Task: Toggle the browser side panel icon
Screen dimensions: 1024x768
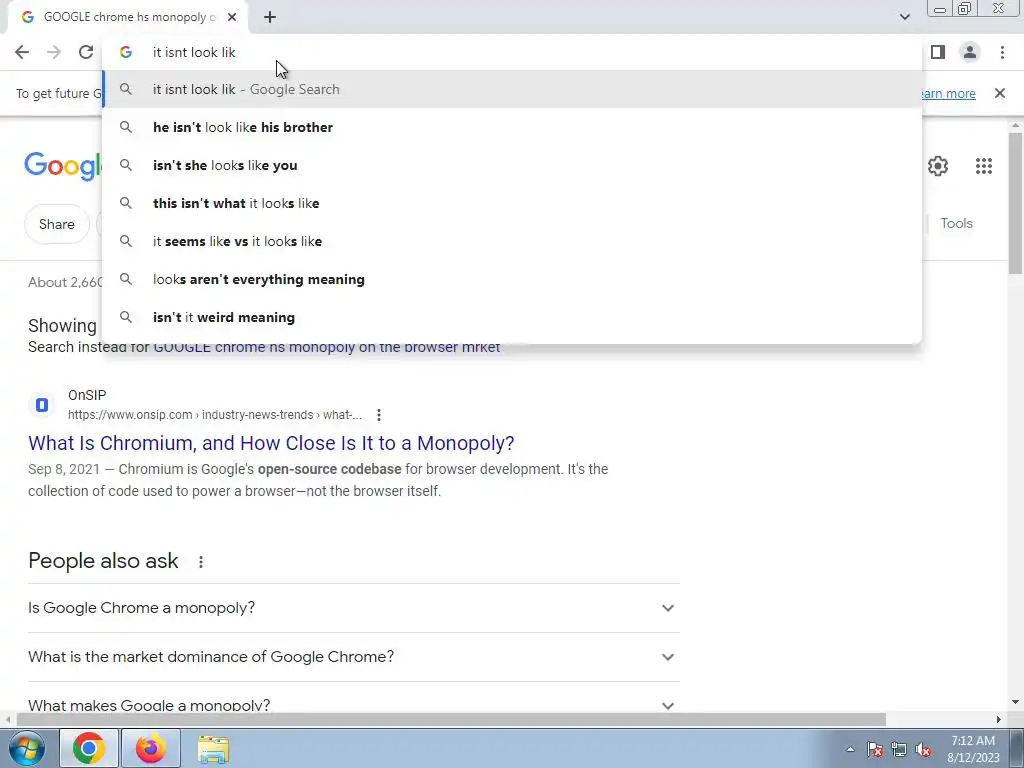Action: point(938,52)
